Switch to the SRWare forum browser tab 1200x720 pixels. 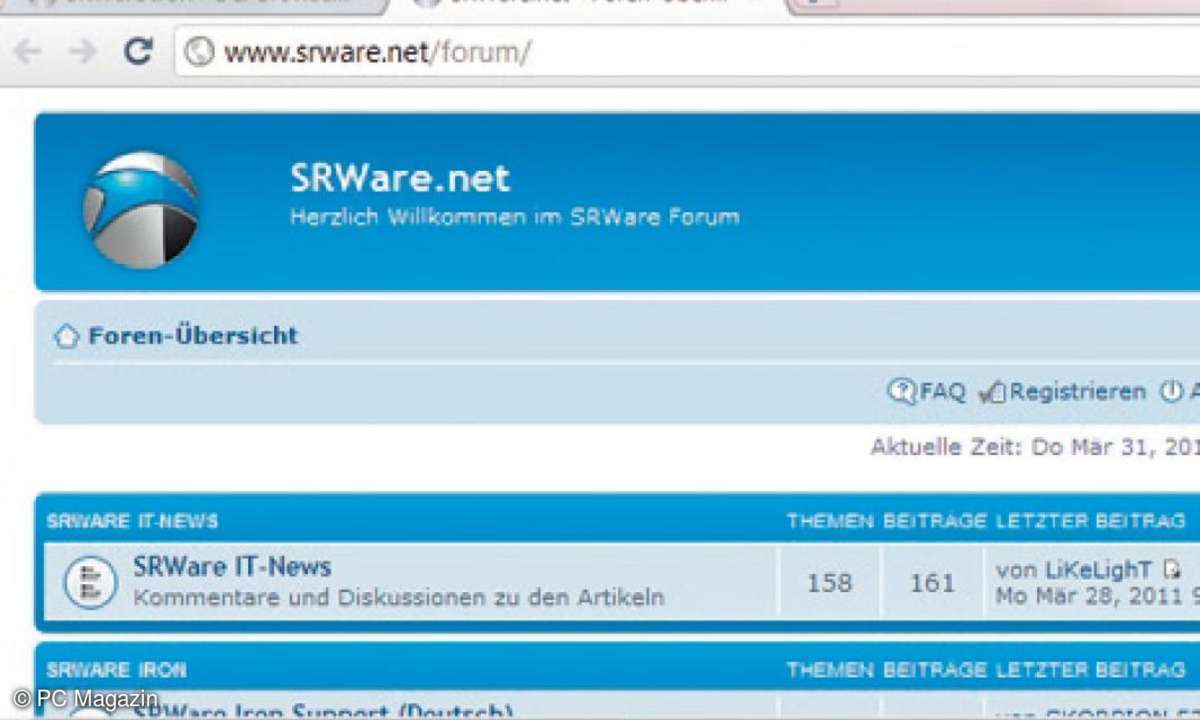[x=590, y=4]
